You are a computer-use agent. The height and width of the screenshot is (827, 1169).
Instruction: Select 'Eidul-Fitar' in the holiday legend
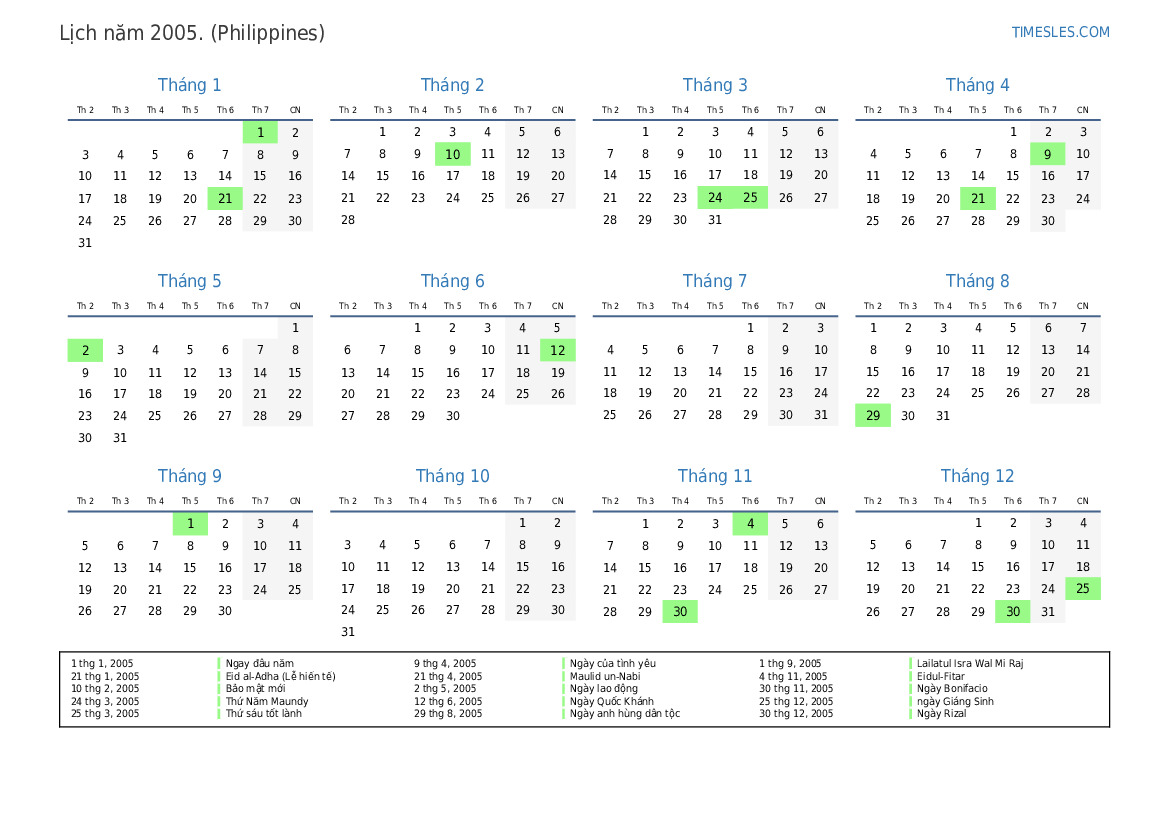click(x=940, y=676)
